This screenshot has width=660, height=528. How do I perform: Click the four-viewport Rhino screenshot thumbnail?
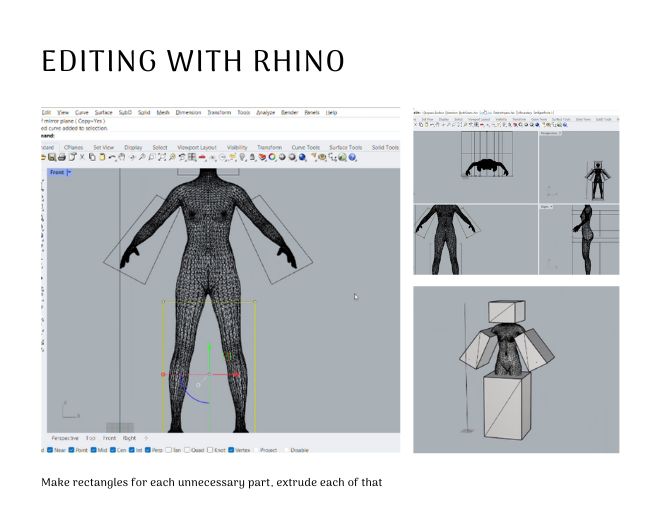tap(516, 192)
